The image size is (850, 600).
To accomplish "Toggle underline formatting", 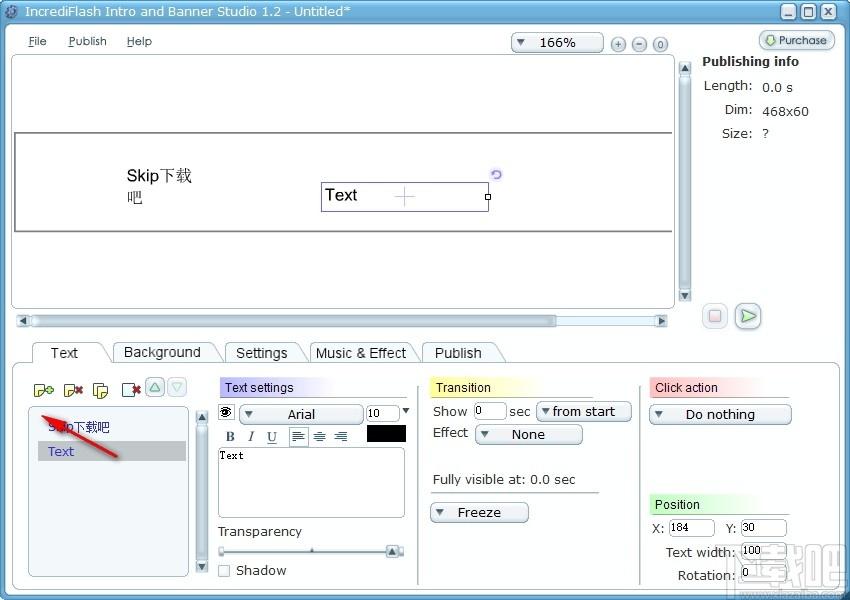I will pos(272,437).
